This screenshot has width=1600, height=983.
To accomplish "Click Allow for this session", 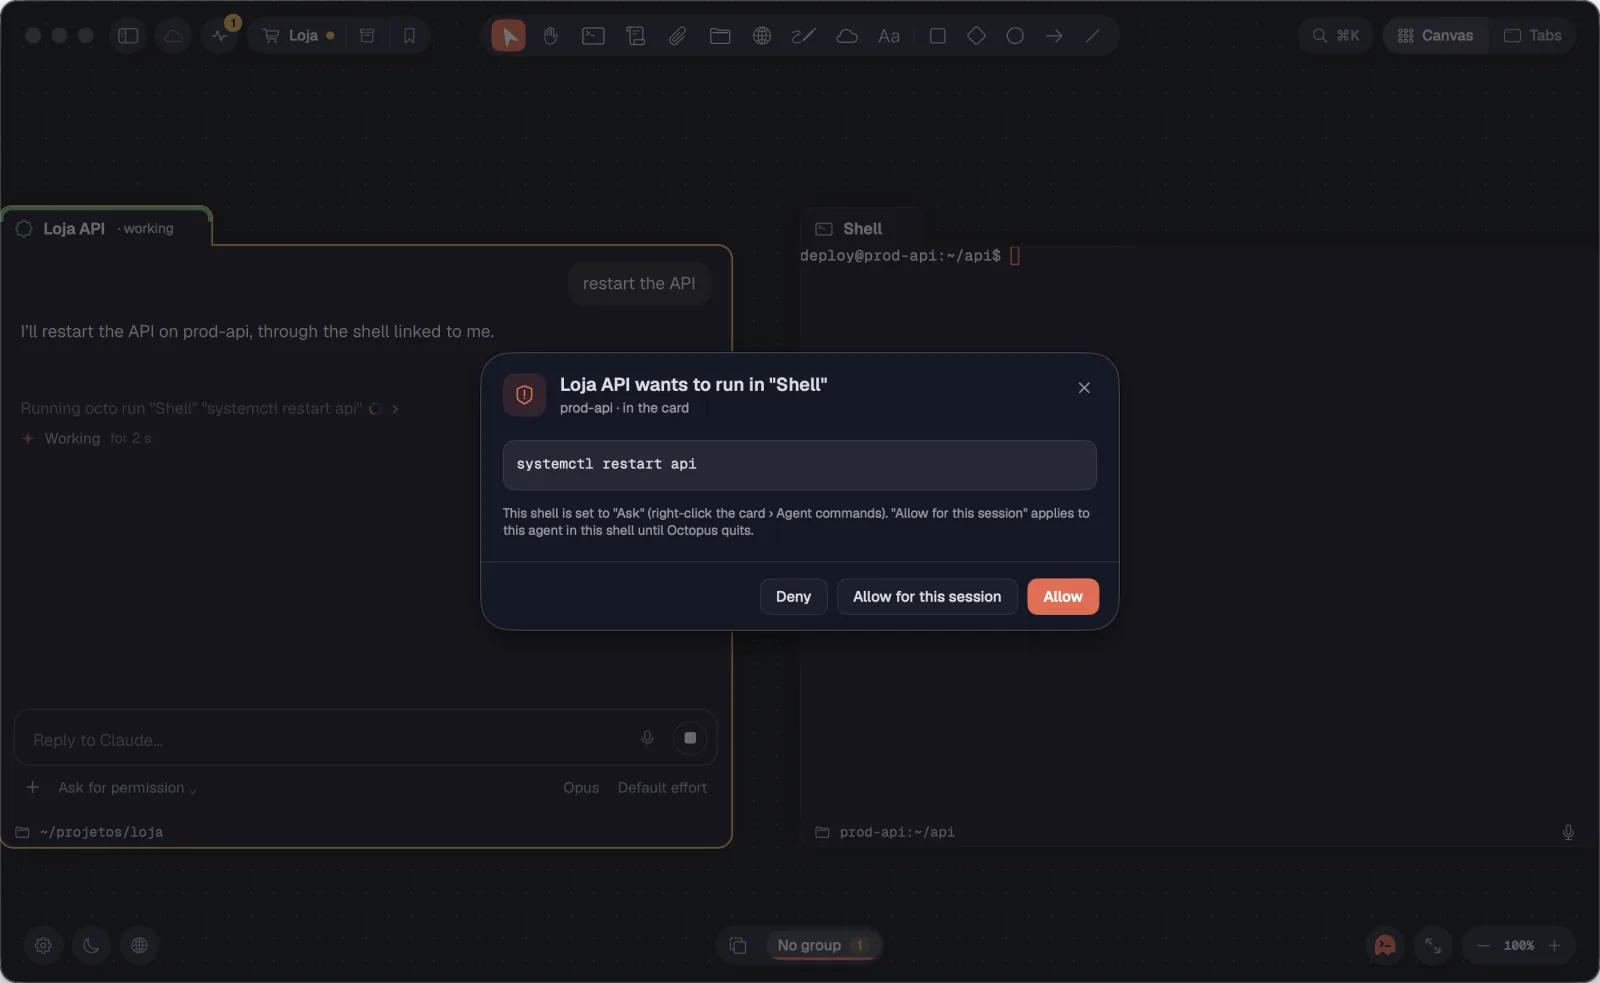I will [927, 597].
